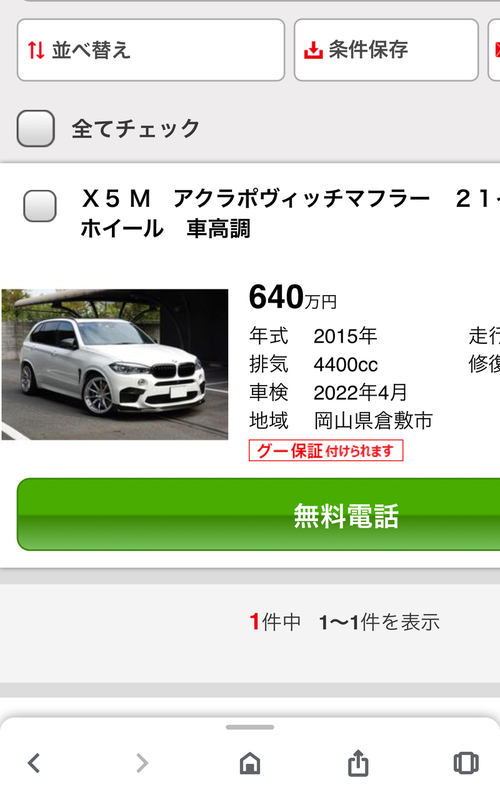
Task: Open the browser tabs icon
Action: coord(466,763)
